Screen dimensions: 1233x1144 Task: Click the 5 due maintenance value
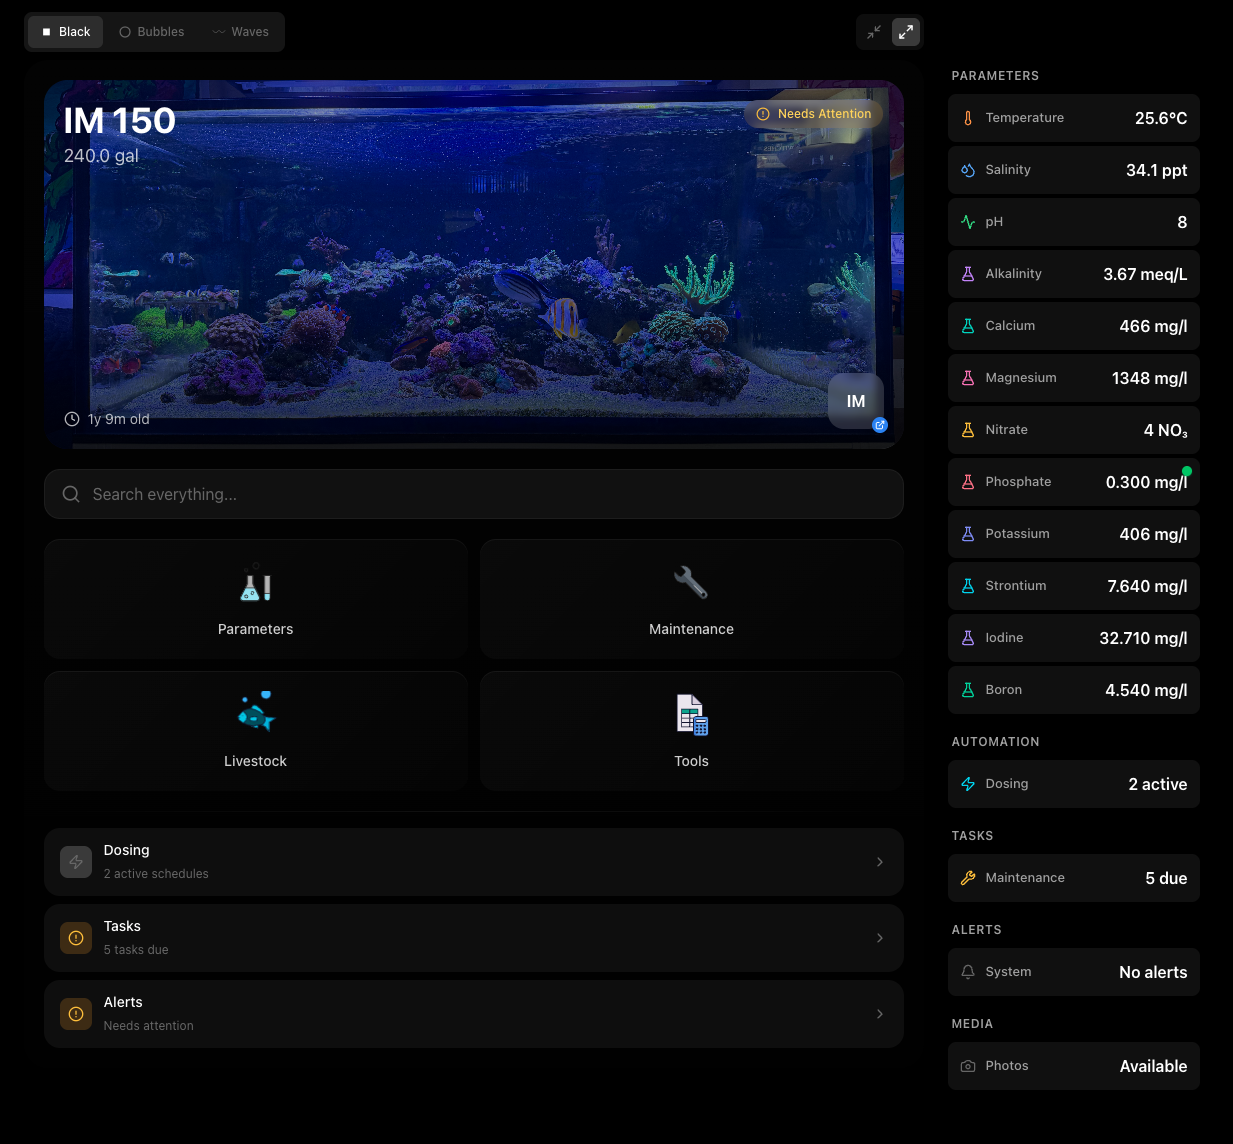(1166, 878)
